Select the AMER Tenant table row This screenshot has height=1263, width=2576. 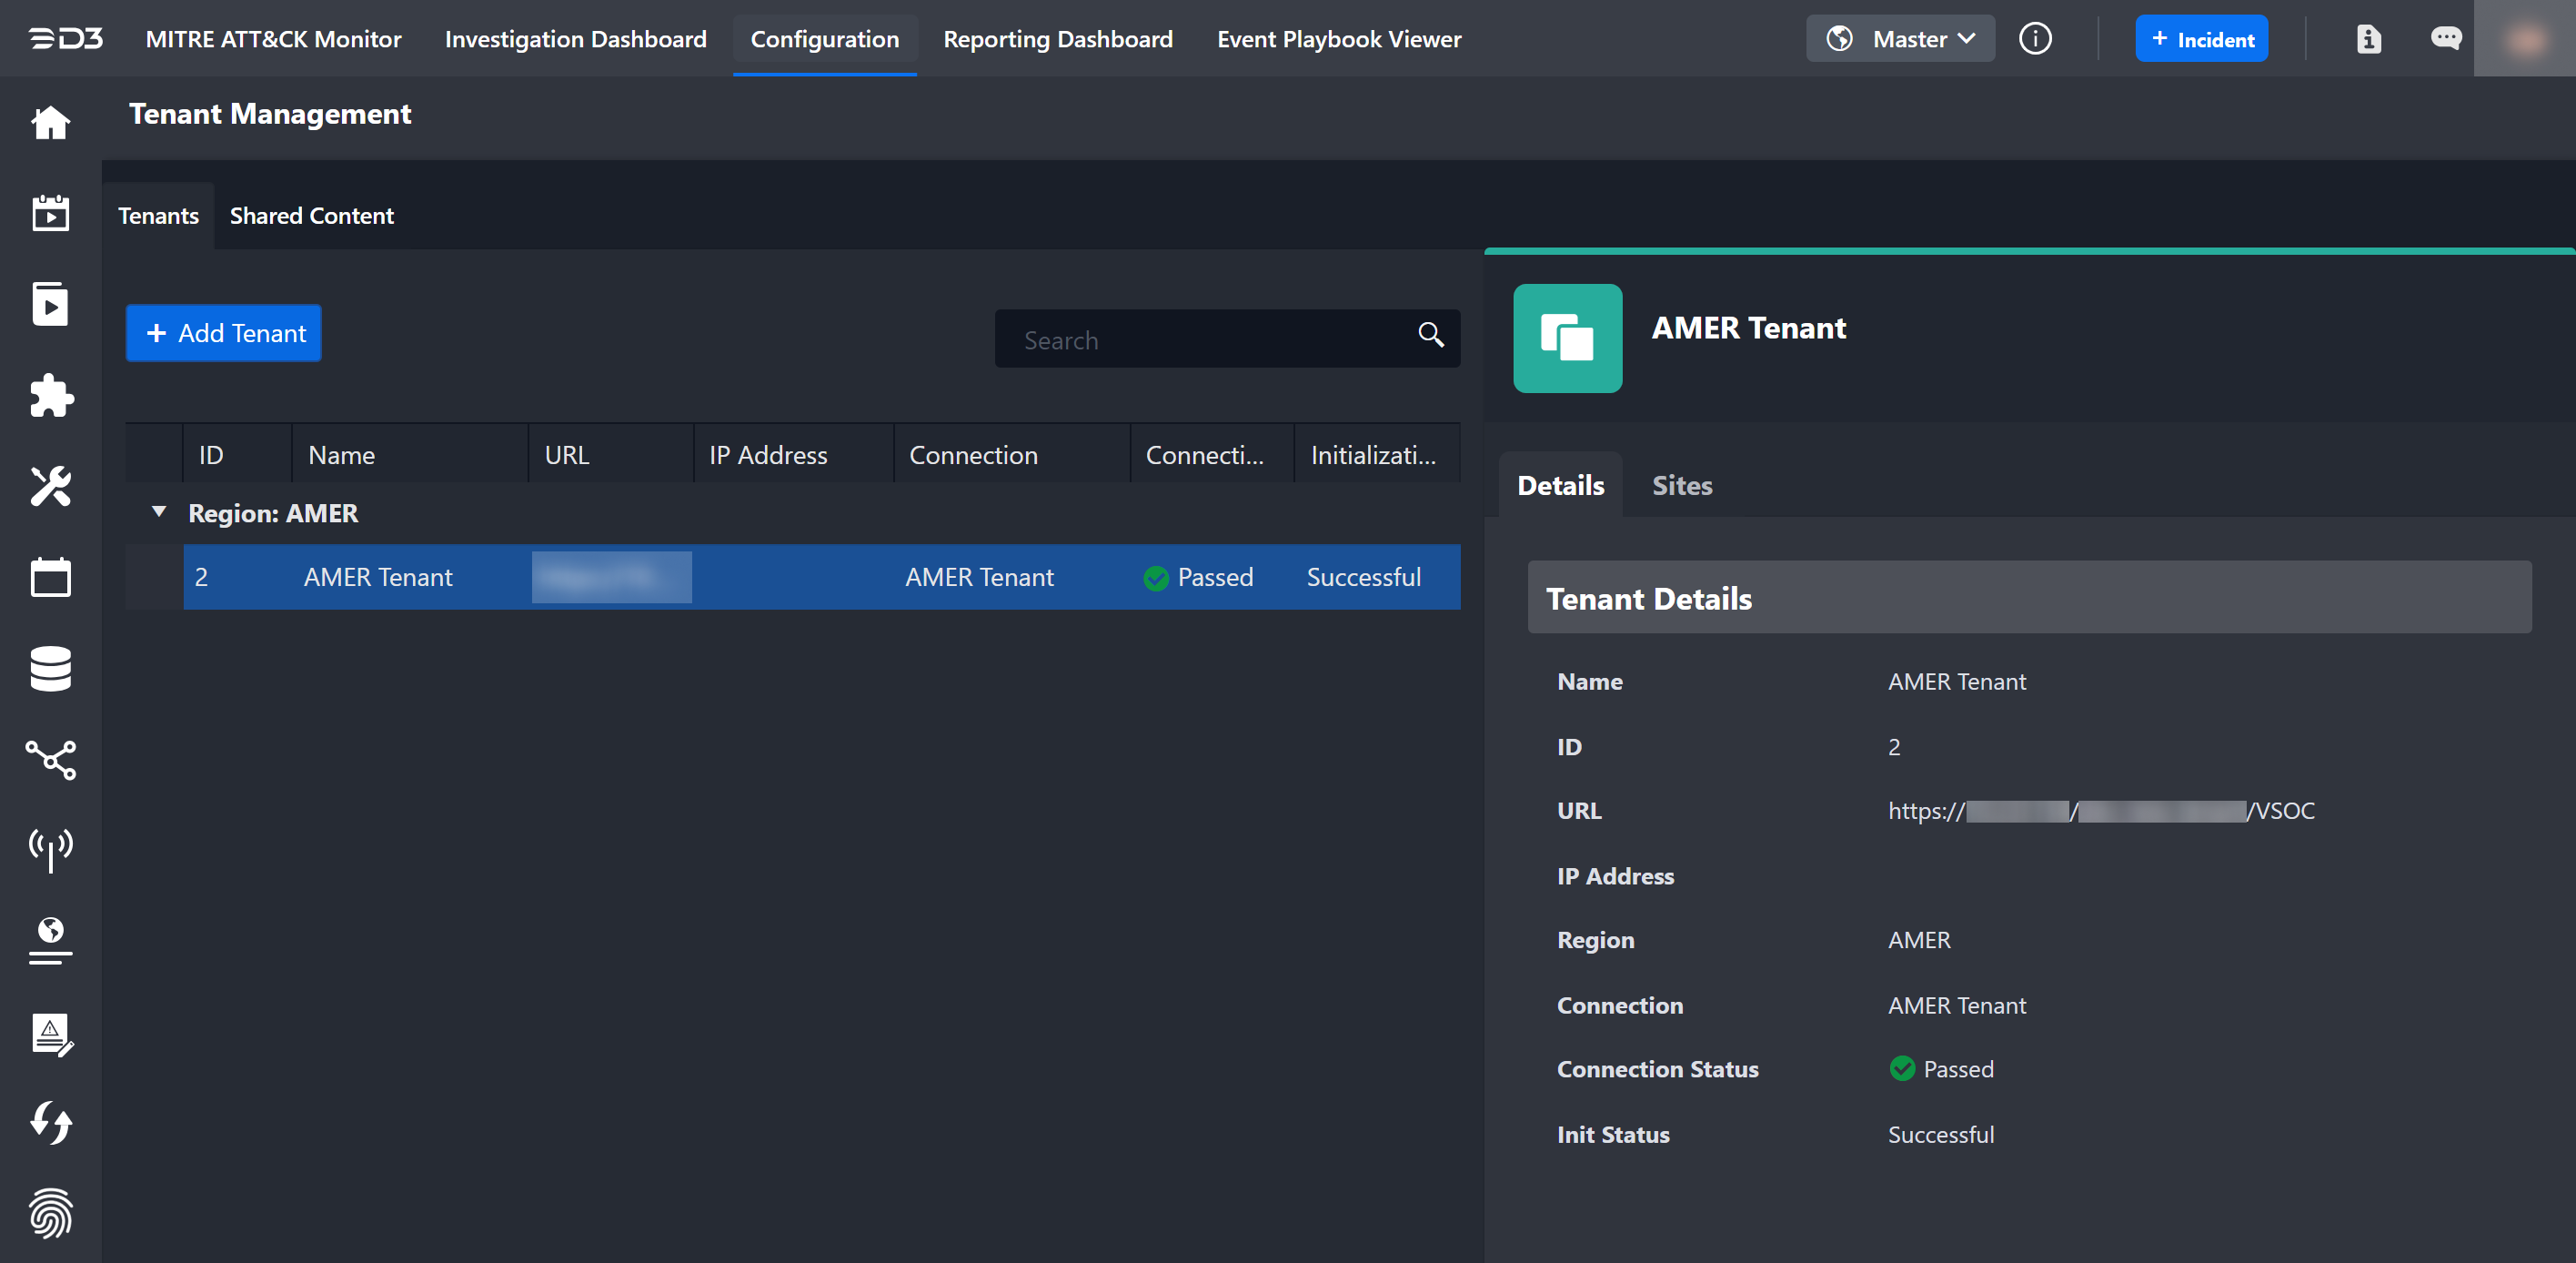(820, 577)
